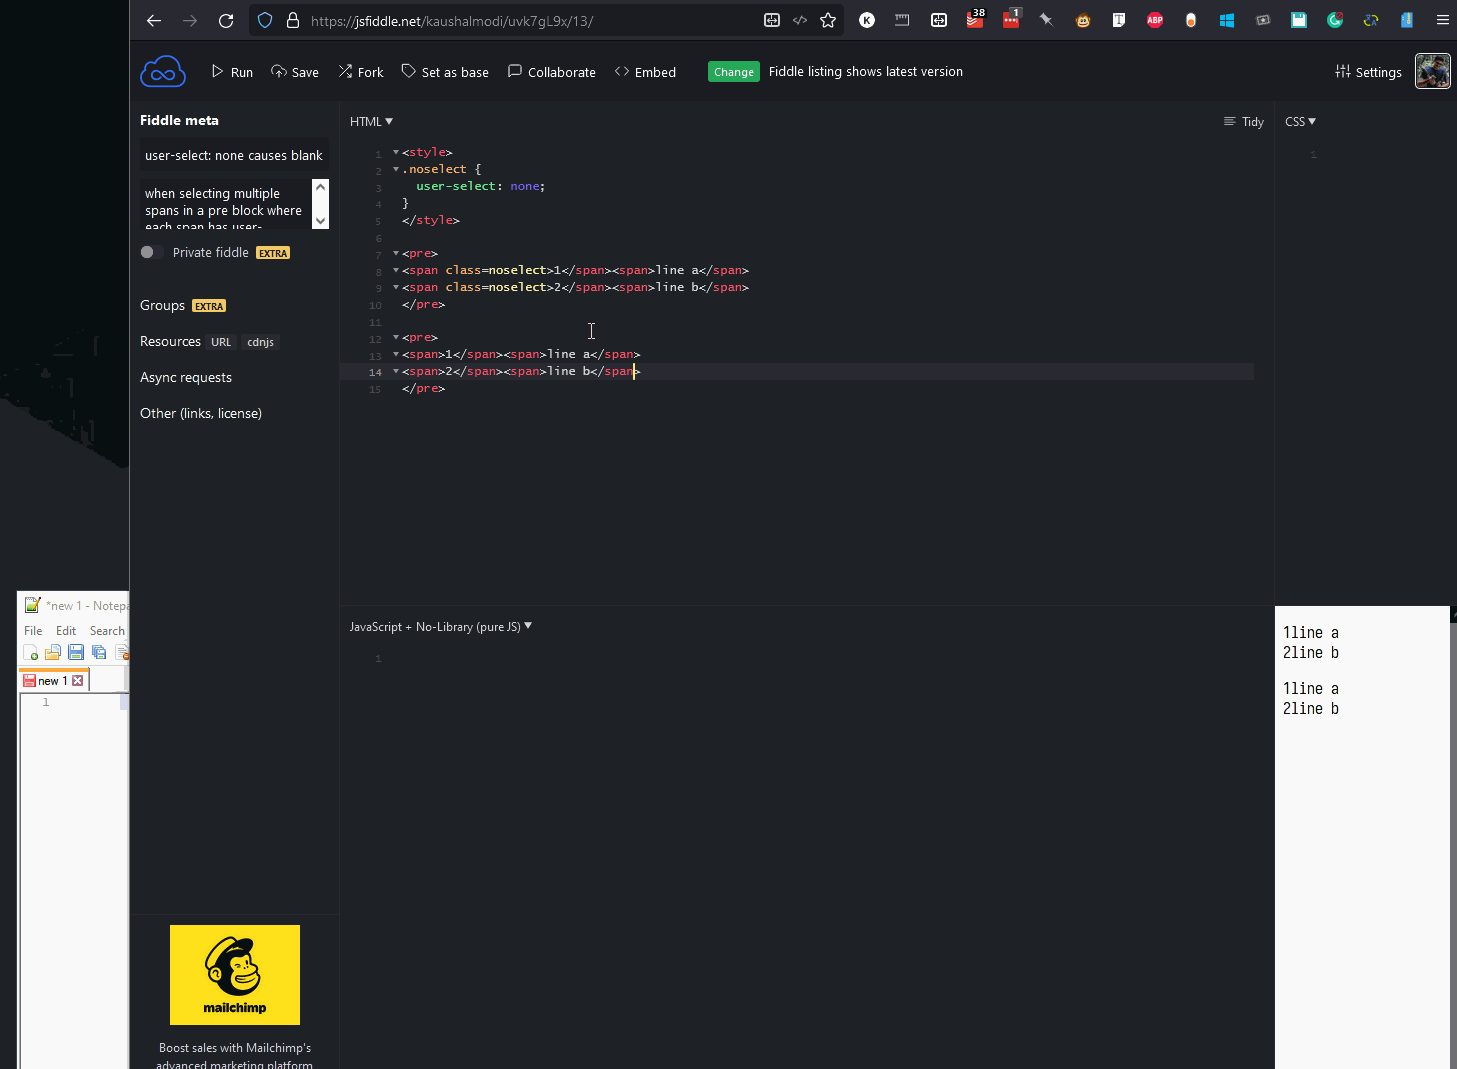1457x1069 pixels.
Task: Toggle the privacy shield in address bar
Action: point(263,20)
